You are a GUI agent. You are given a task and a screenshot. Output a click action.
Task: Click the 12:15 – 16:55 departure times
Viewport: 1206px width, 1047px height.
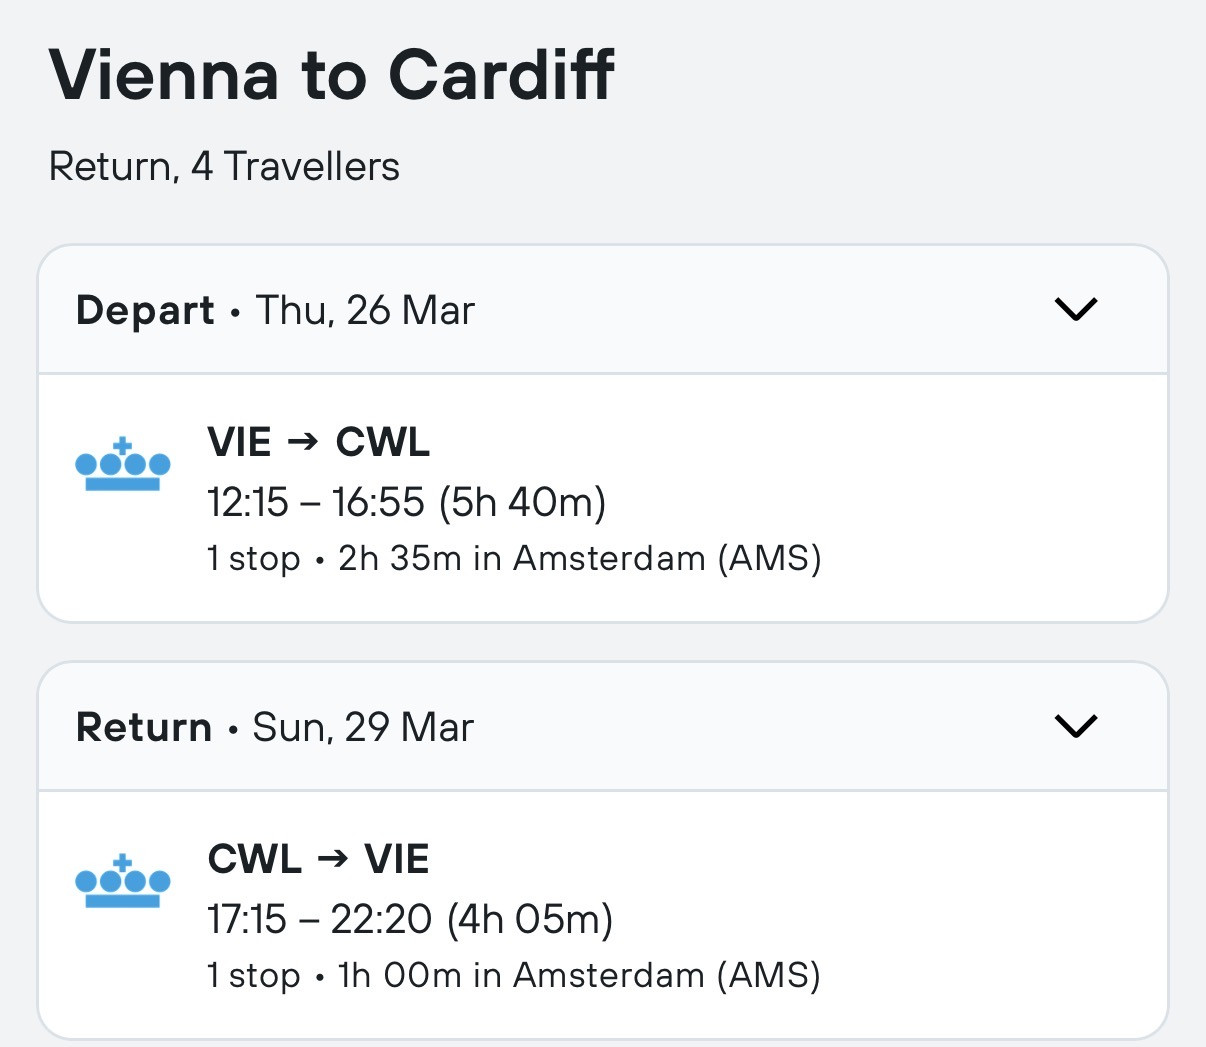(316, 501)
